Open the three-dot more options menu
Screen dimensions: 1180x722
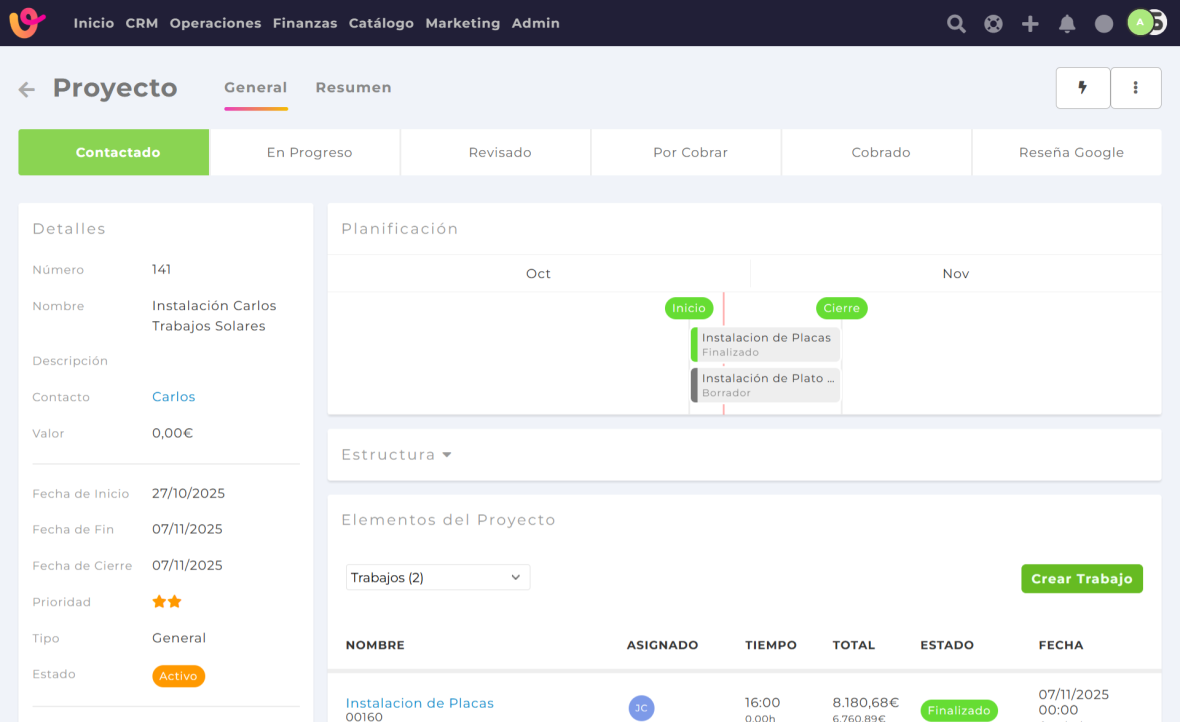tap(1136, 88)
